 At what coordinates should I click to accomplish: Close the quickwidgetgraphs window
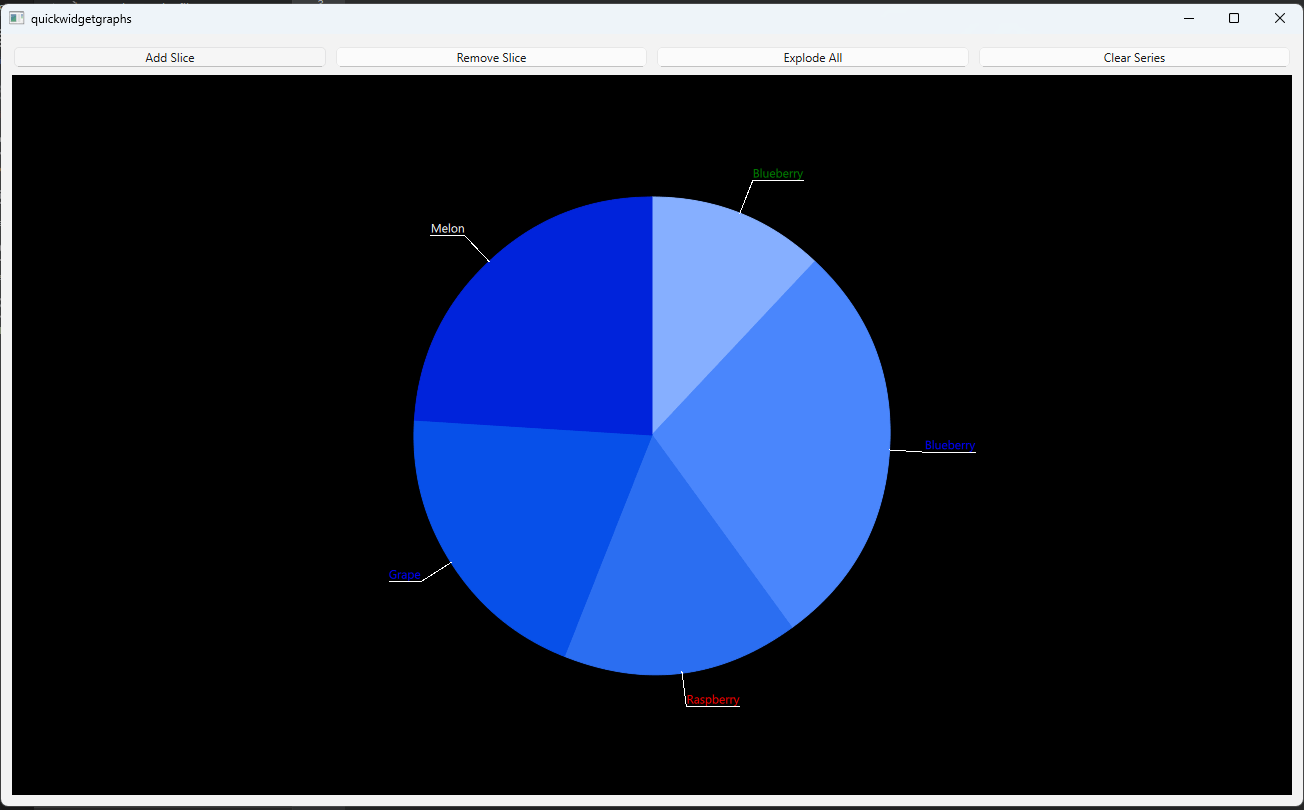pos(1279,18)
